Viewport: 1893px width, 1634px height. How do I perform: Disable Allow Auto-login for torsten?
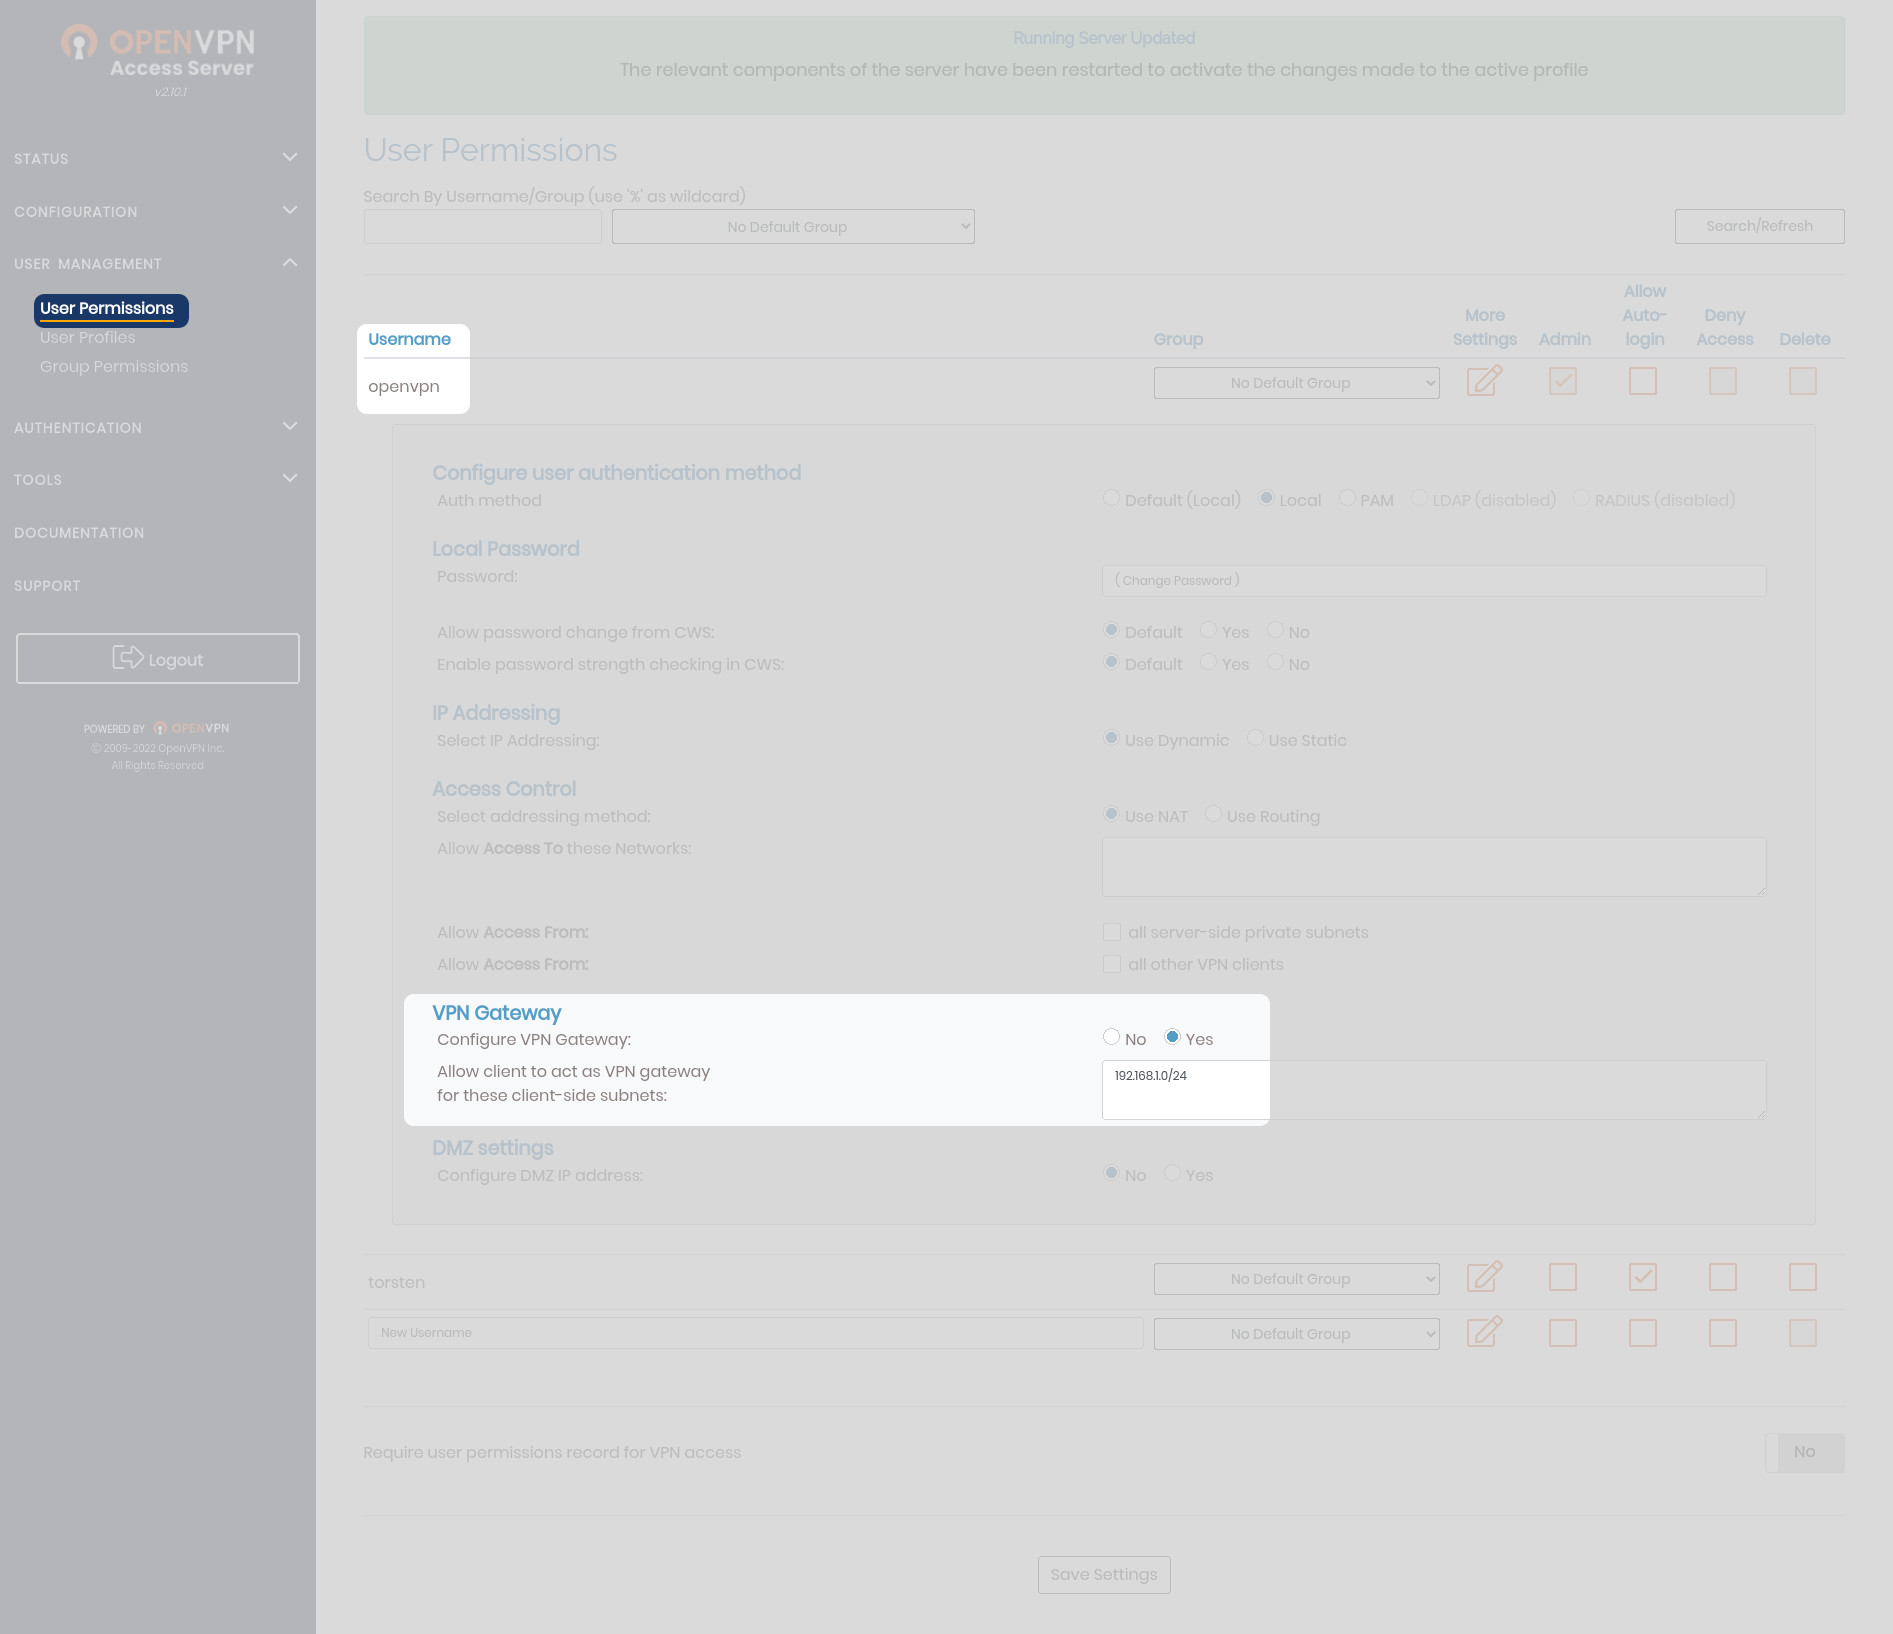pyautogui.click(x=1642, y=1277)
